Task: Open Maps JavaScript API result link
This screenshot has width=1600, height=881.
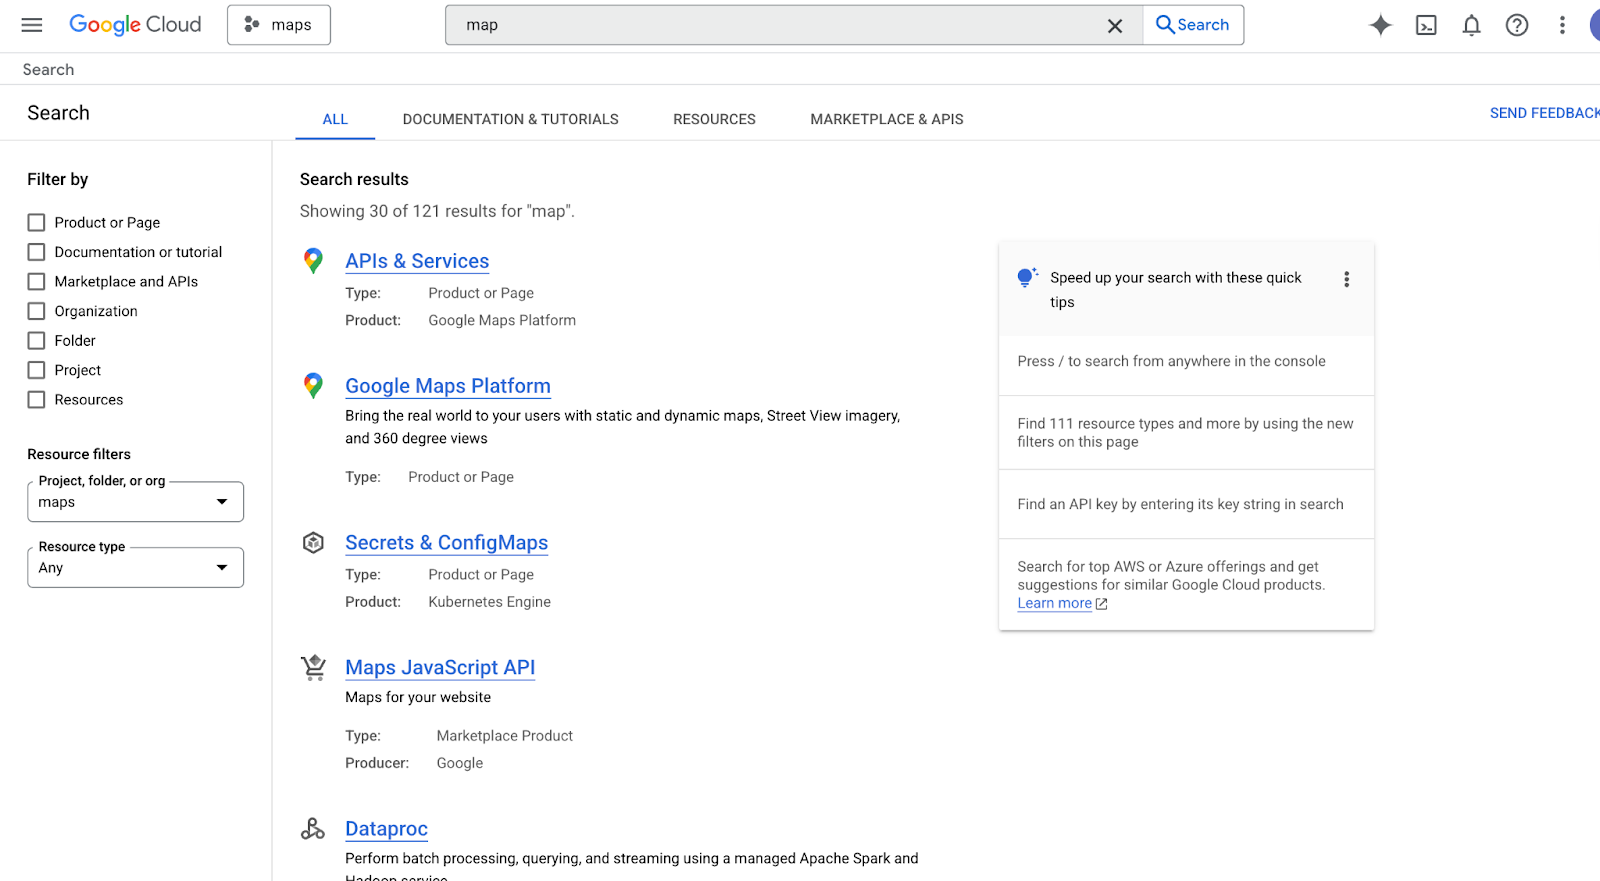Action: point(440,667)
